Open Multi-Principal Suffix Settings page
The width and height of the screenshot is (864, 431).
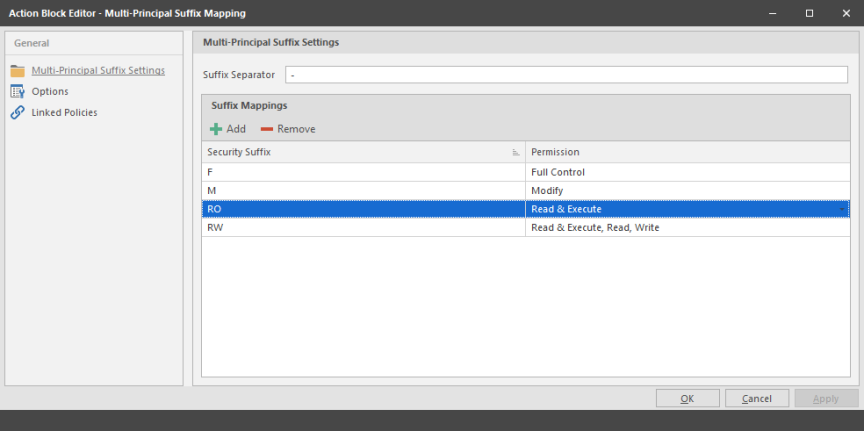[98, 71]
